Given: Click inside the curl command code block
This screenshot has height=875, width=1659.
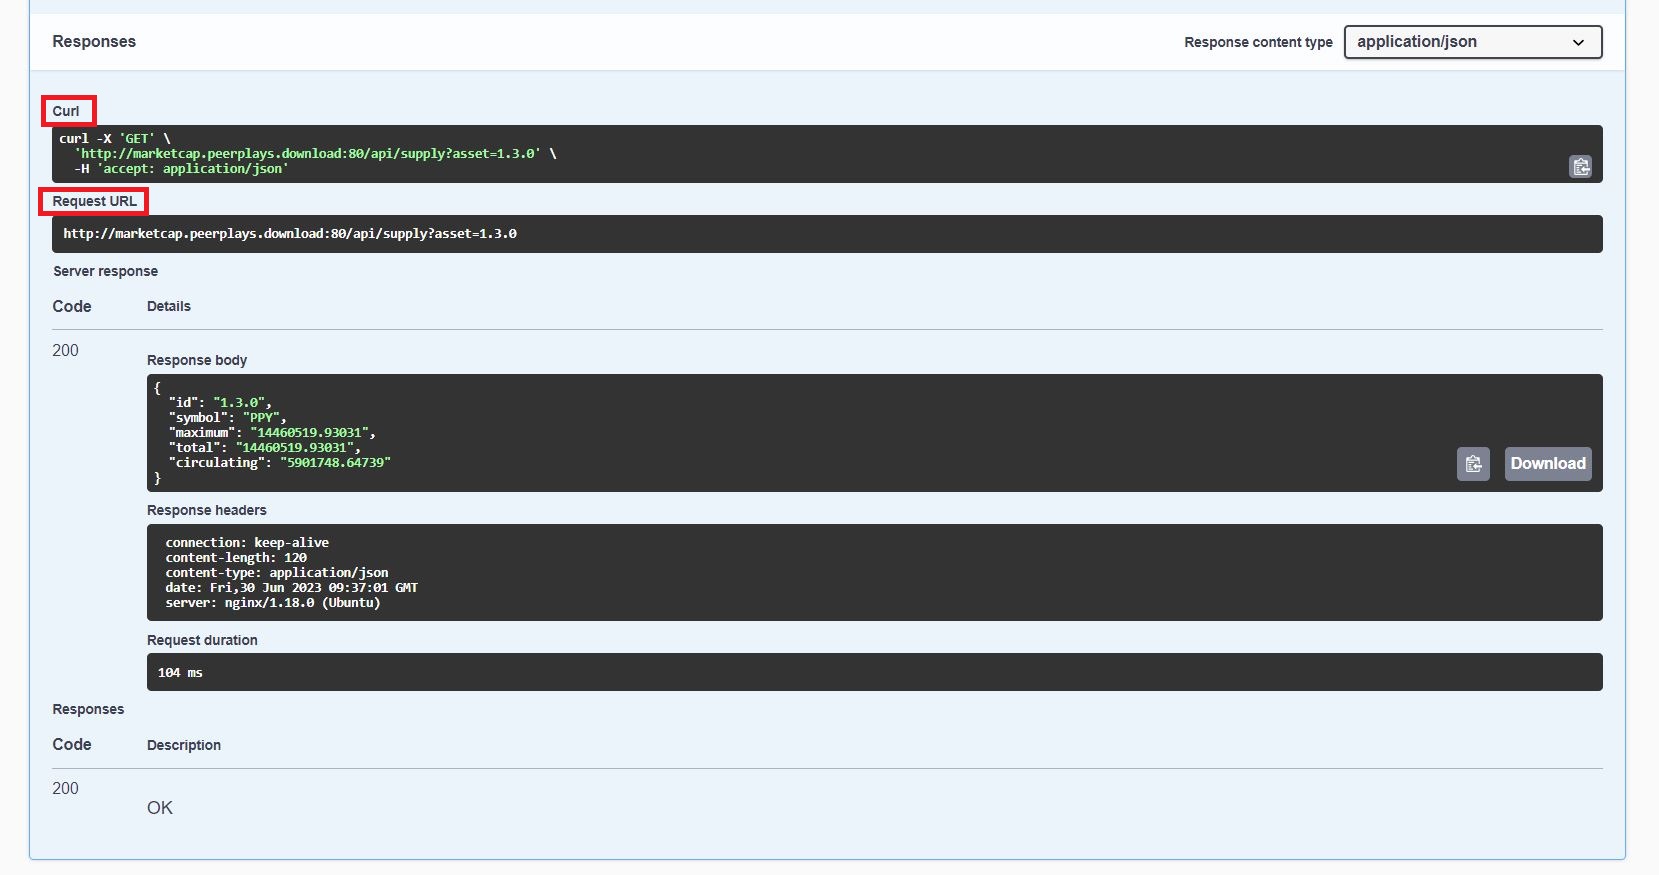Looking at the screenshot, I should click(800, 154).
